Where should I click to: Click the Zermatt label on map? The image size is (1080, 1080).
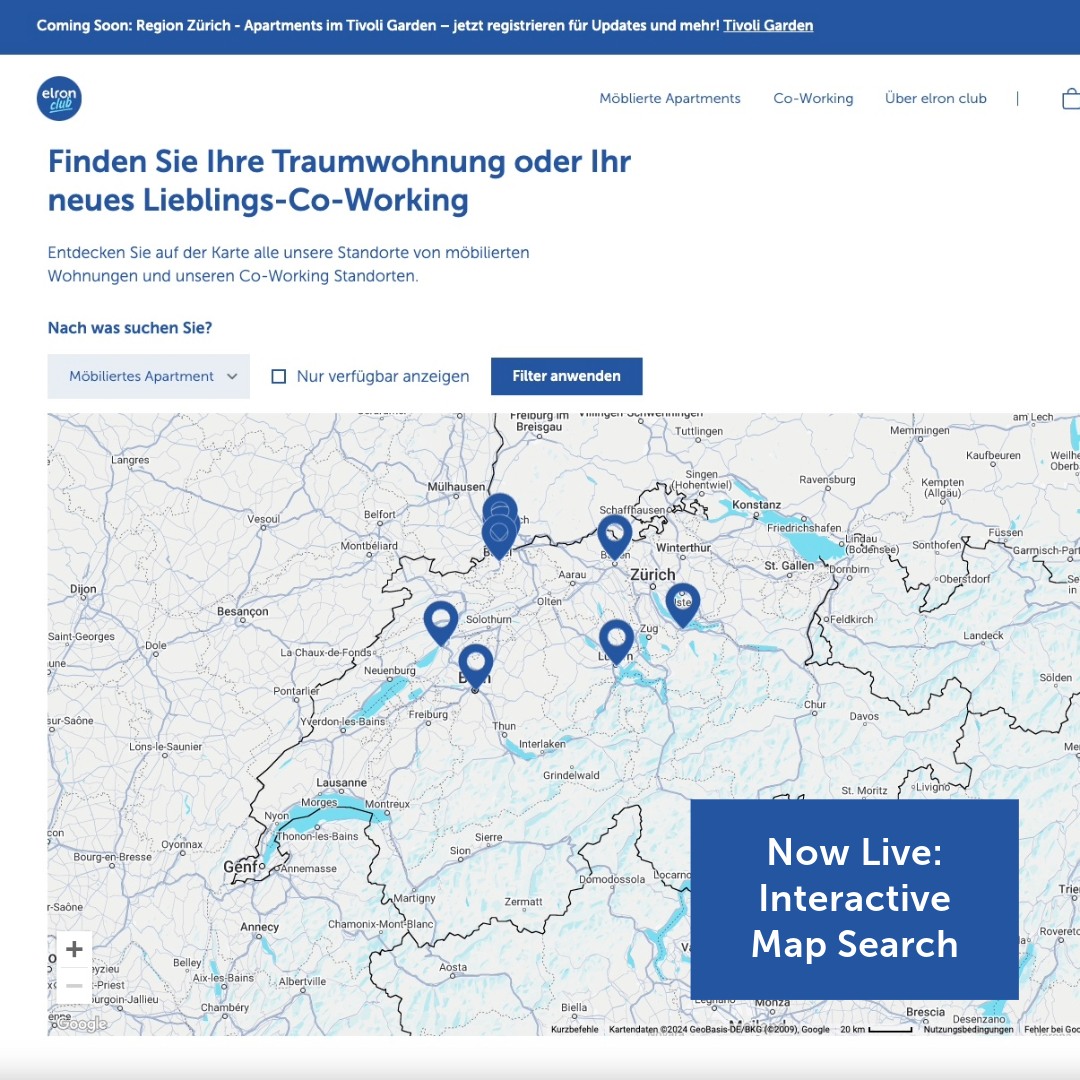523,902
